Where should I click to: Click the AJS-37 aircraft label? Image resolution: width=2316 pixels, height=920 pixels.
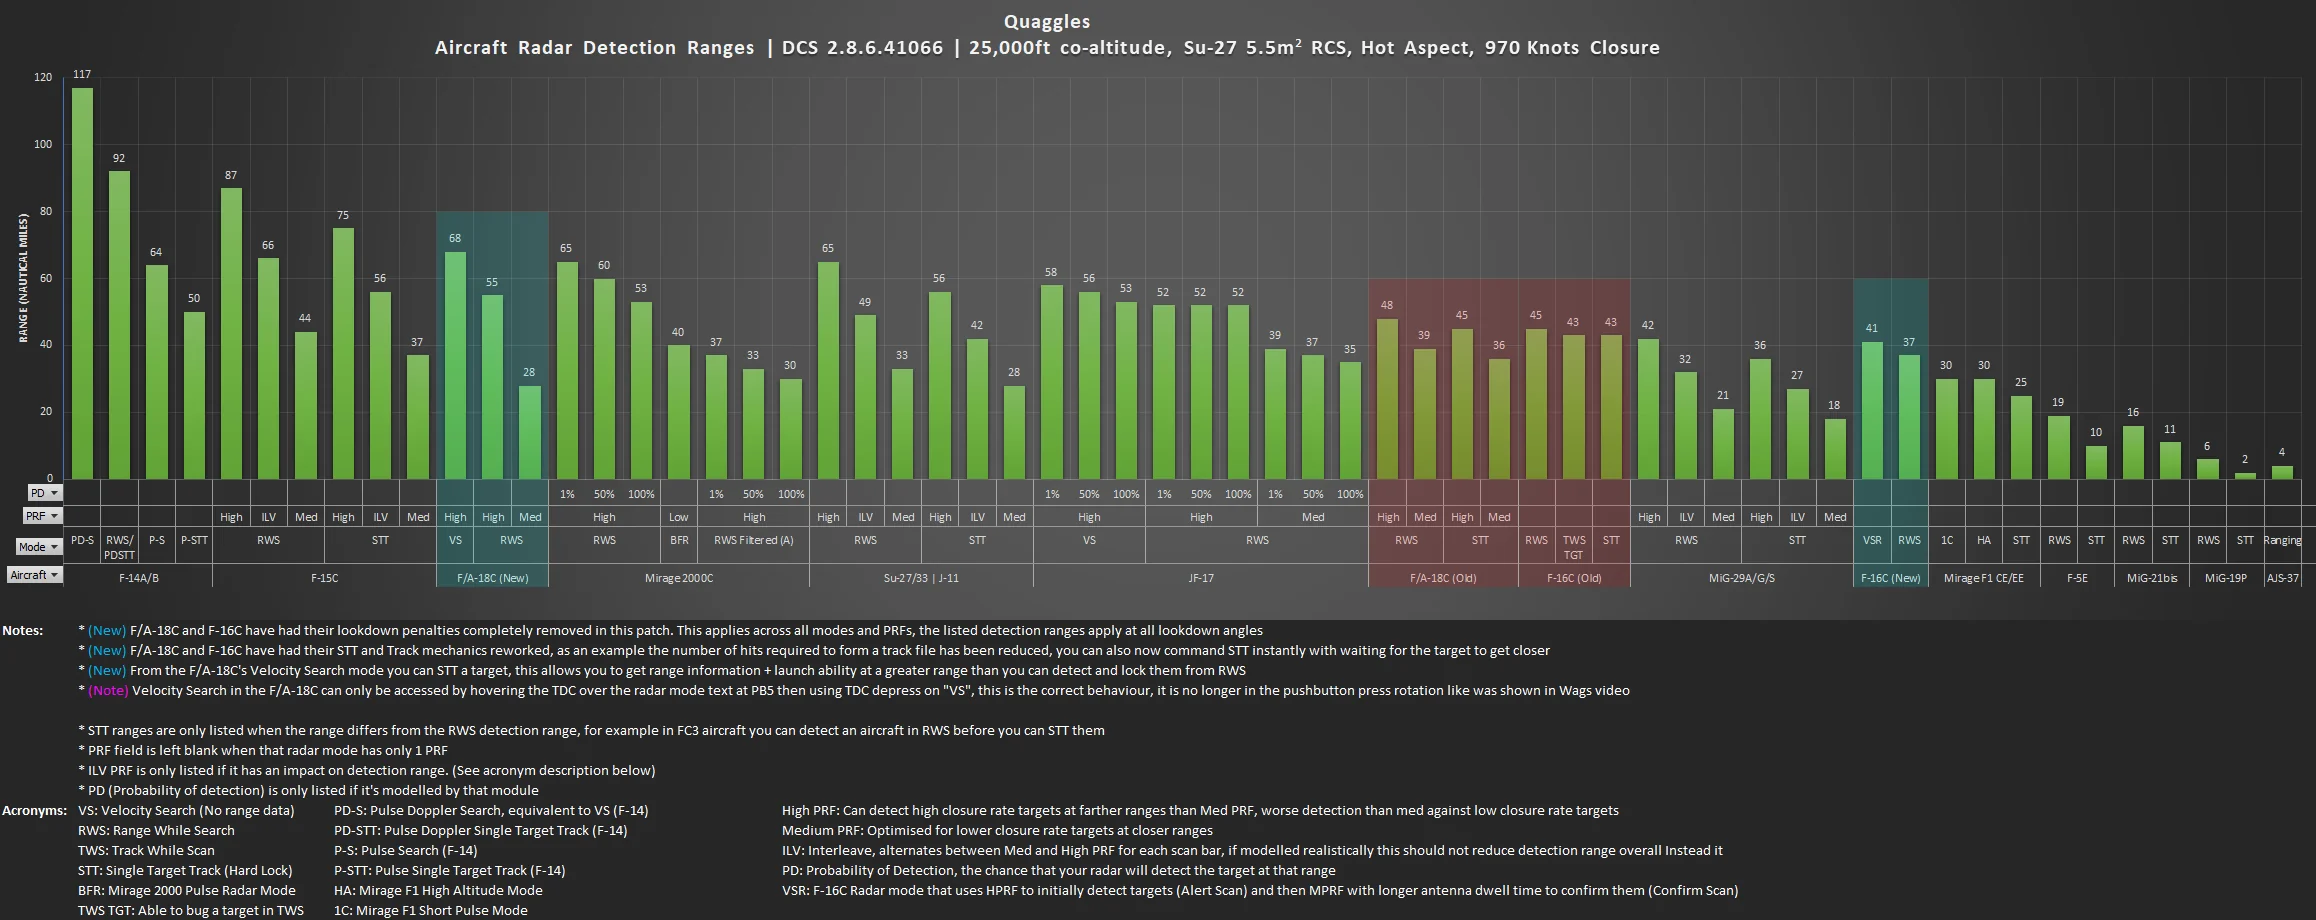click(2282, 578)
